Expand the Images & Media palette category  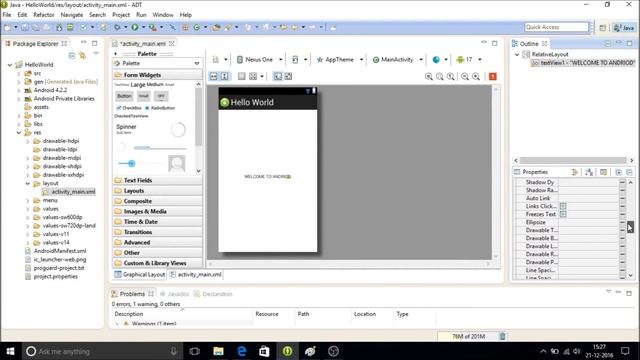pos(157,211)
